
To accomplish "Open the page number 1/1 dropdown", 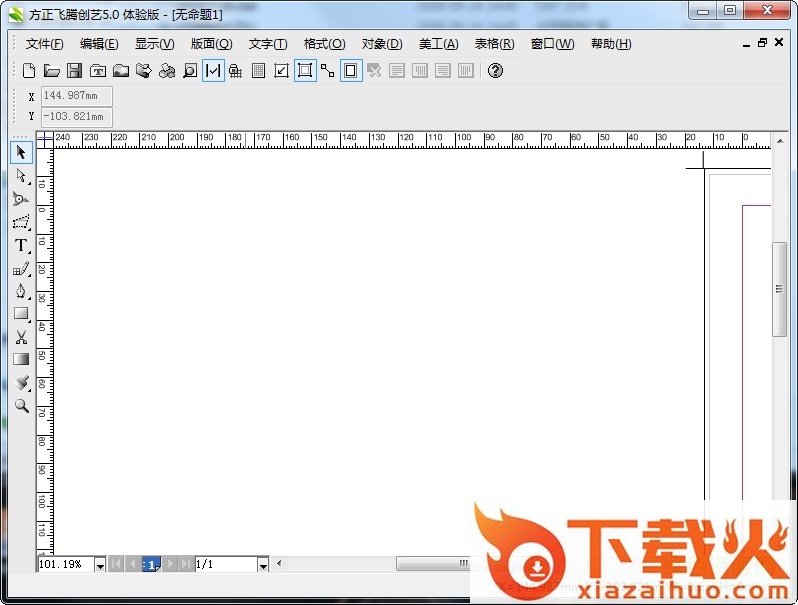I will (263, 565).
